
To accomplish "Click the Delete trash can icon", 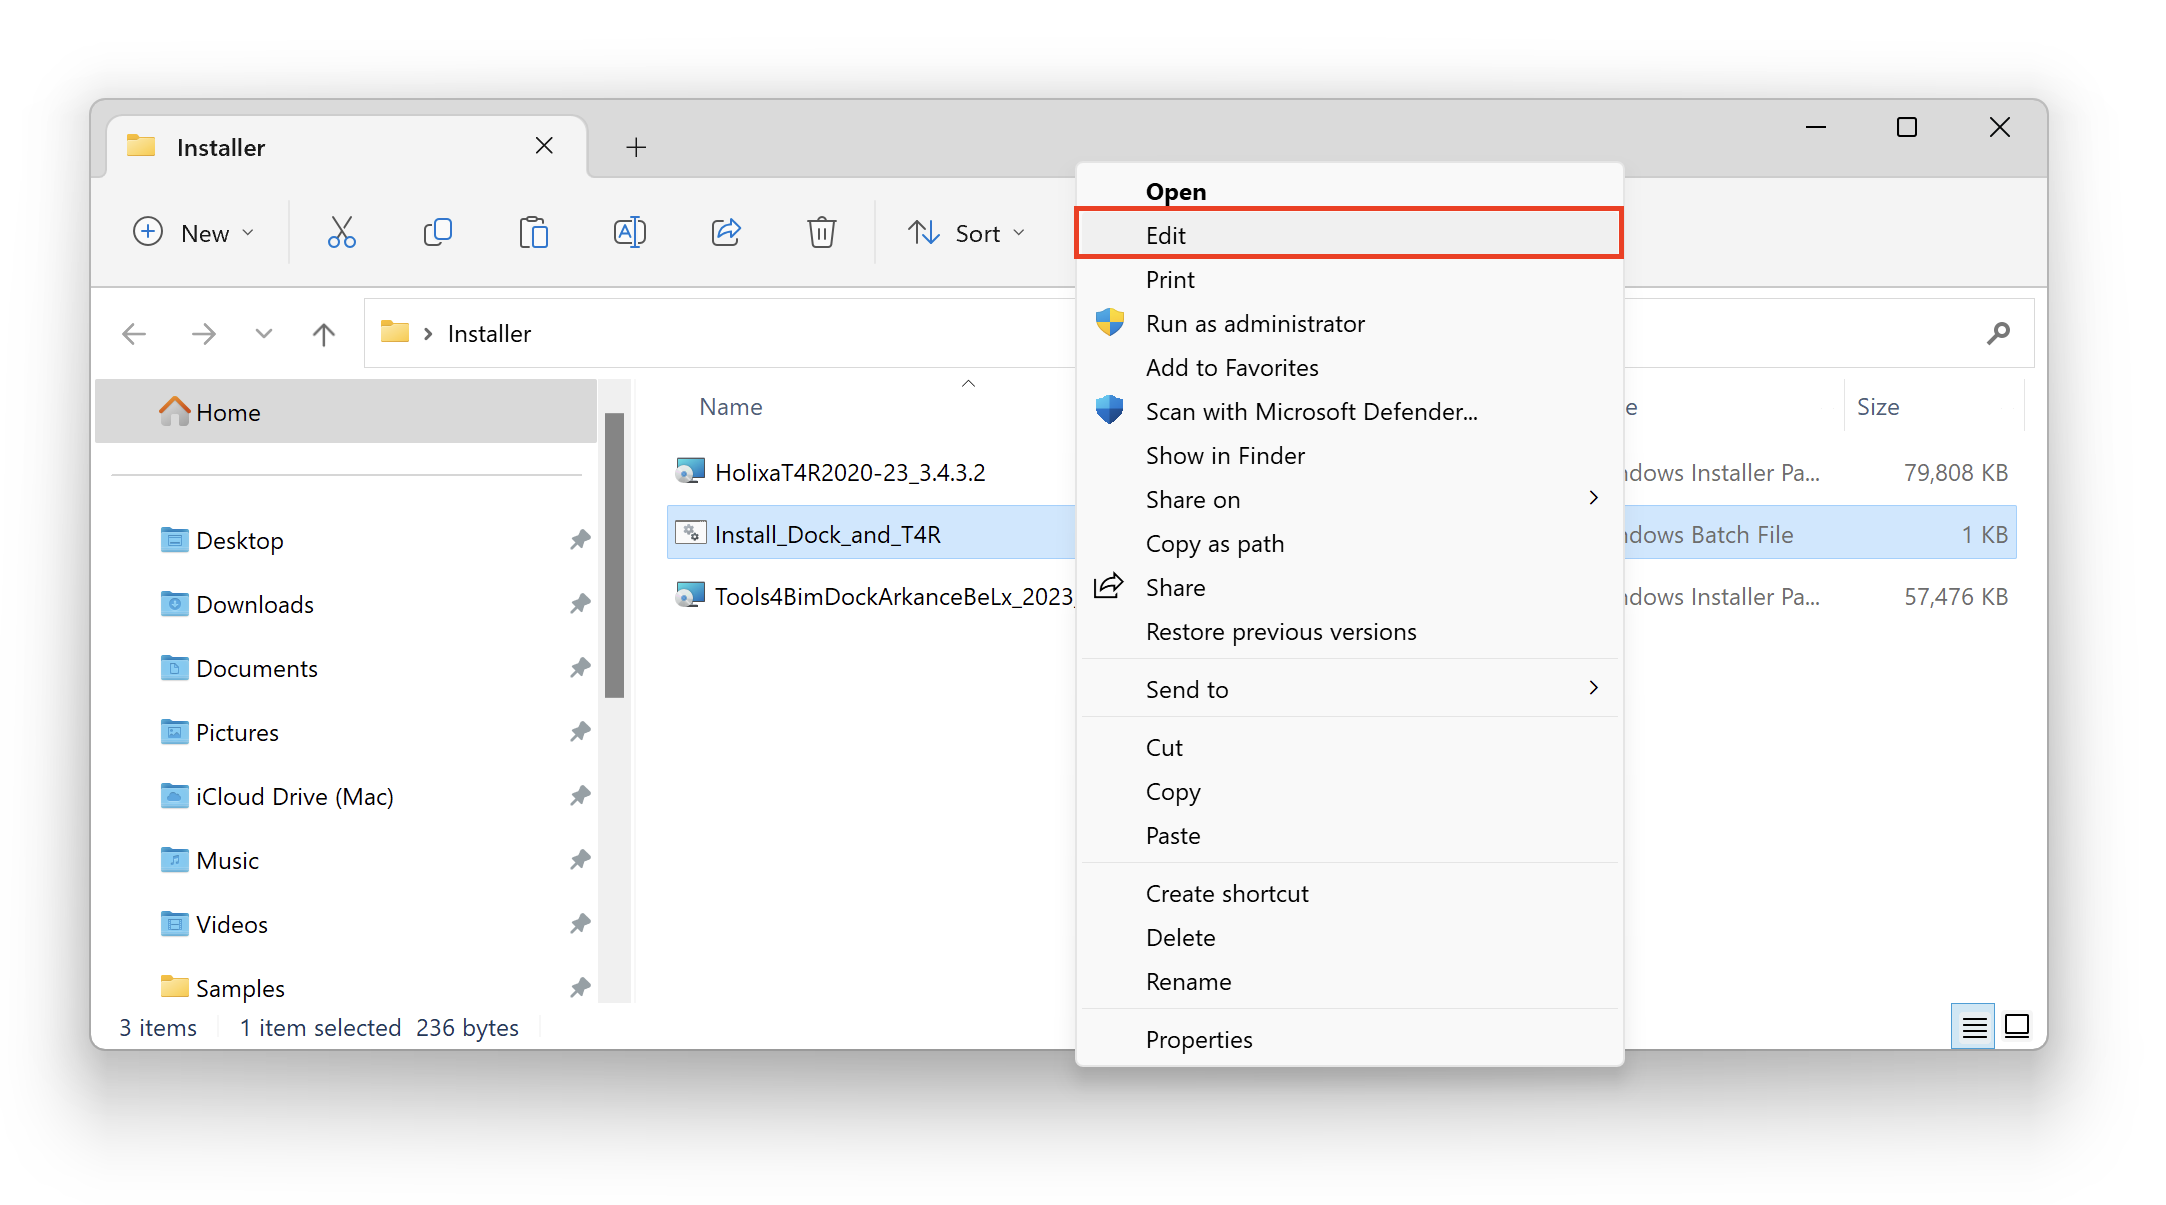I will (x=821, y=233).
